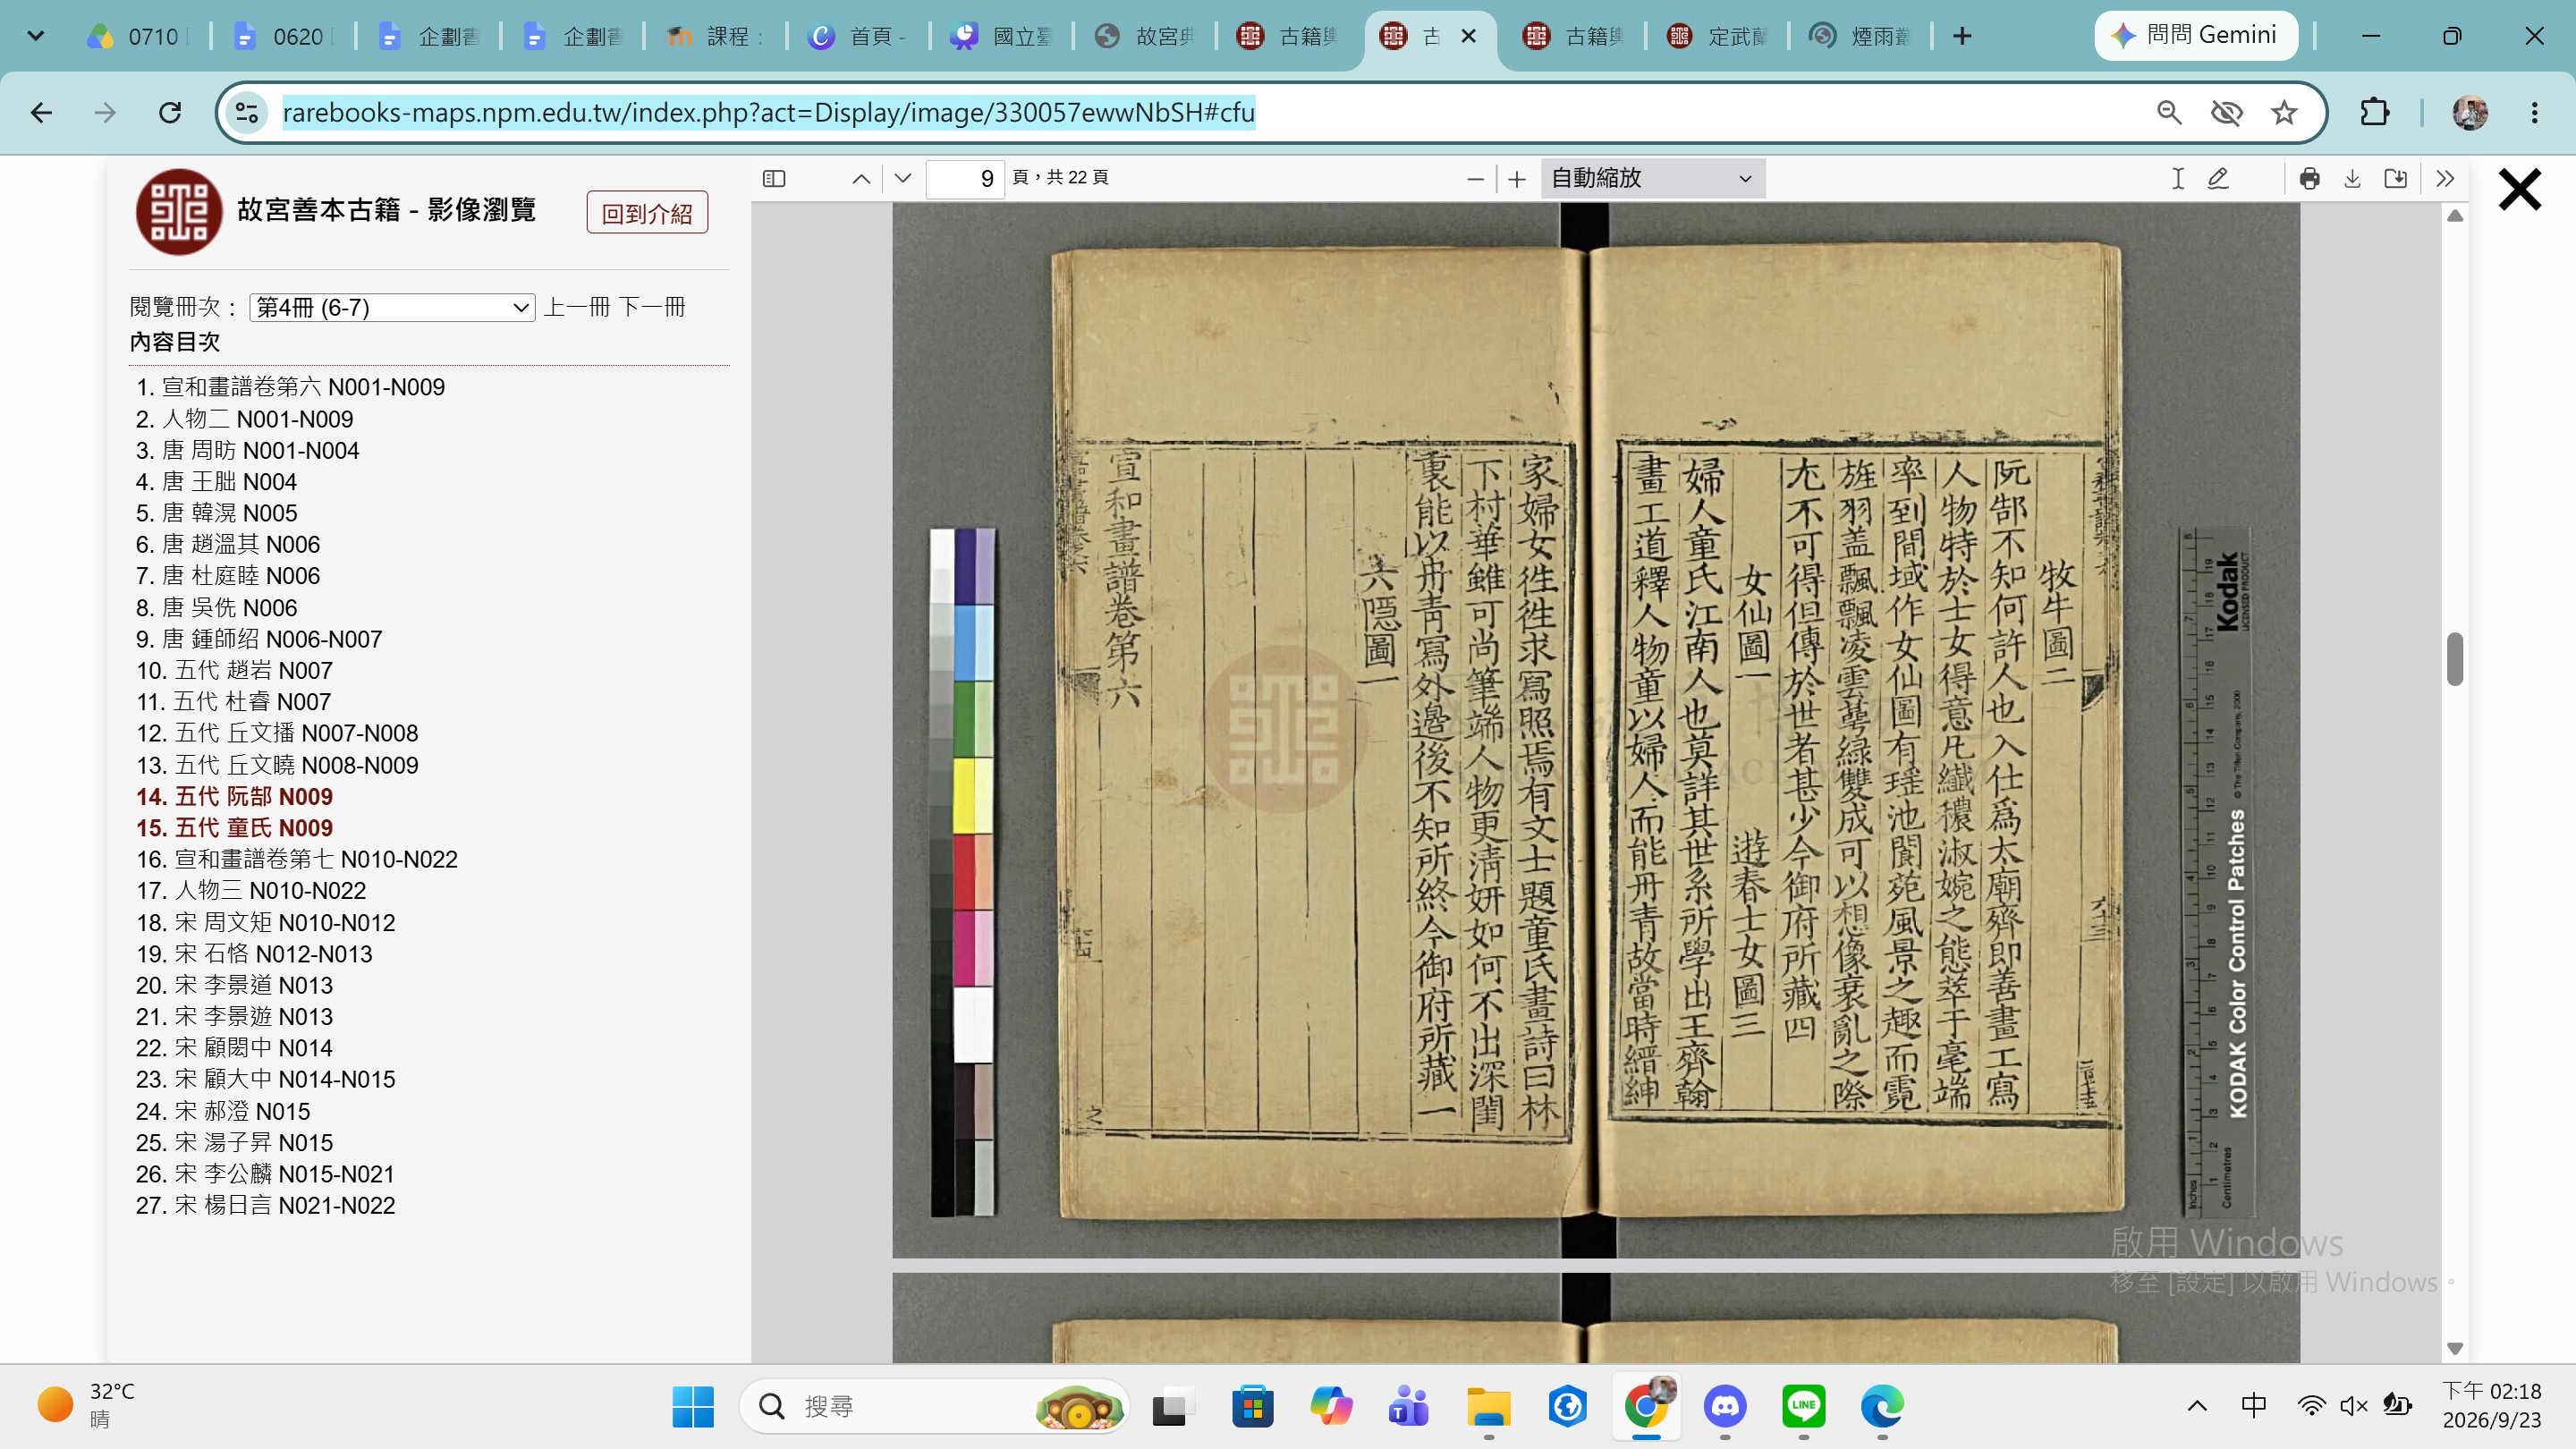Switch to the 定武蘭 tab
The width and height of the screenshot is (2576, 1449).
[x=1716, y=36]
